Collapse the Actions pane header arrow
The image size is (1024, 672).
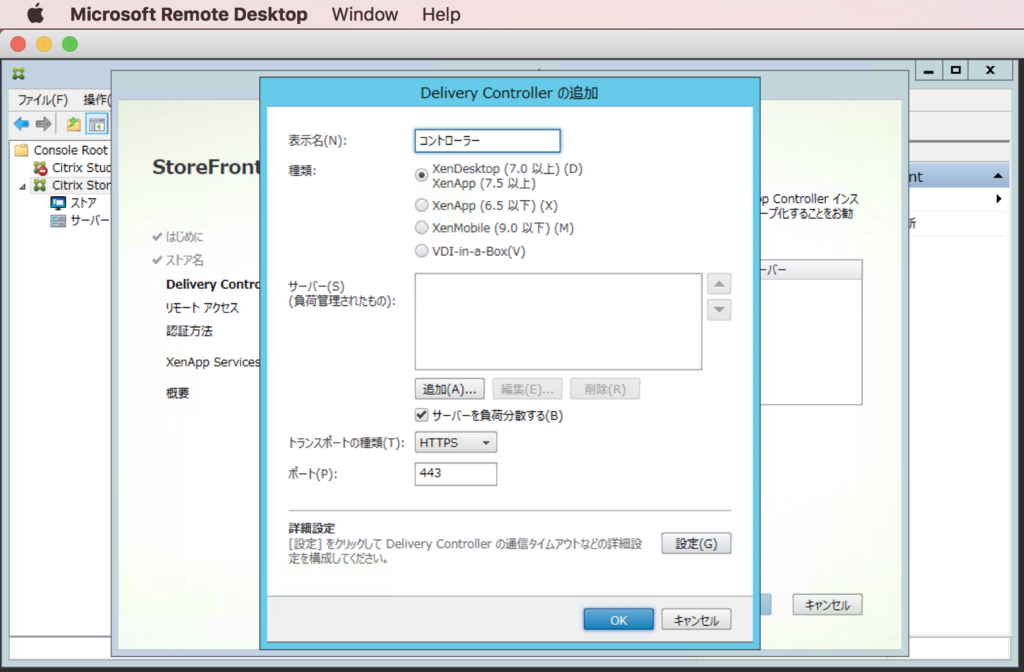pyautogui.click(x=998, y=176)
